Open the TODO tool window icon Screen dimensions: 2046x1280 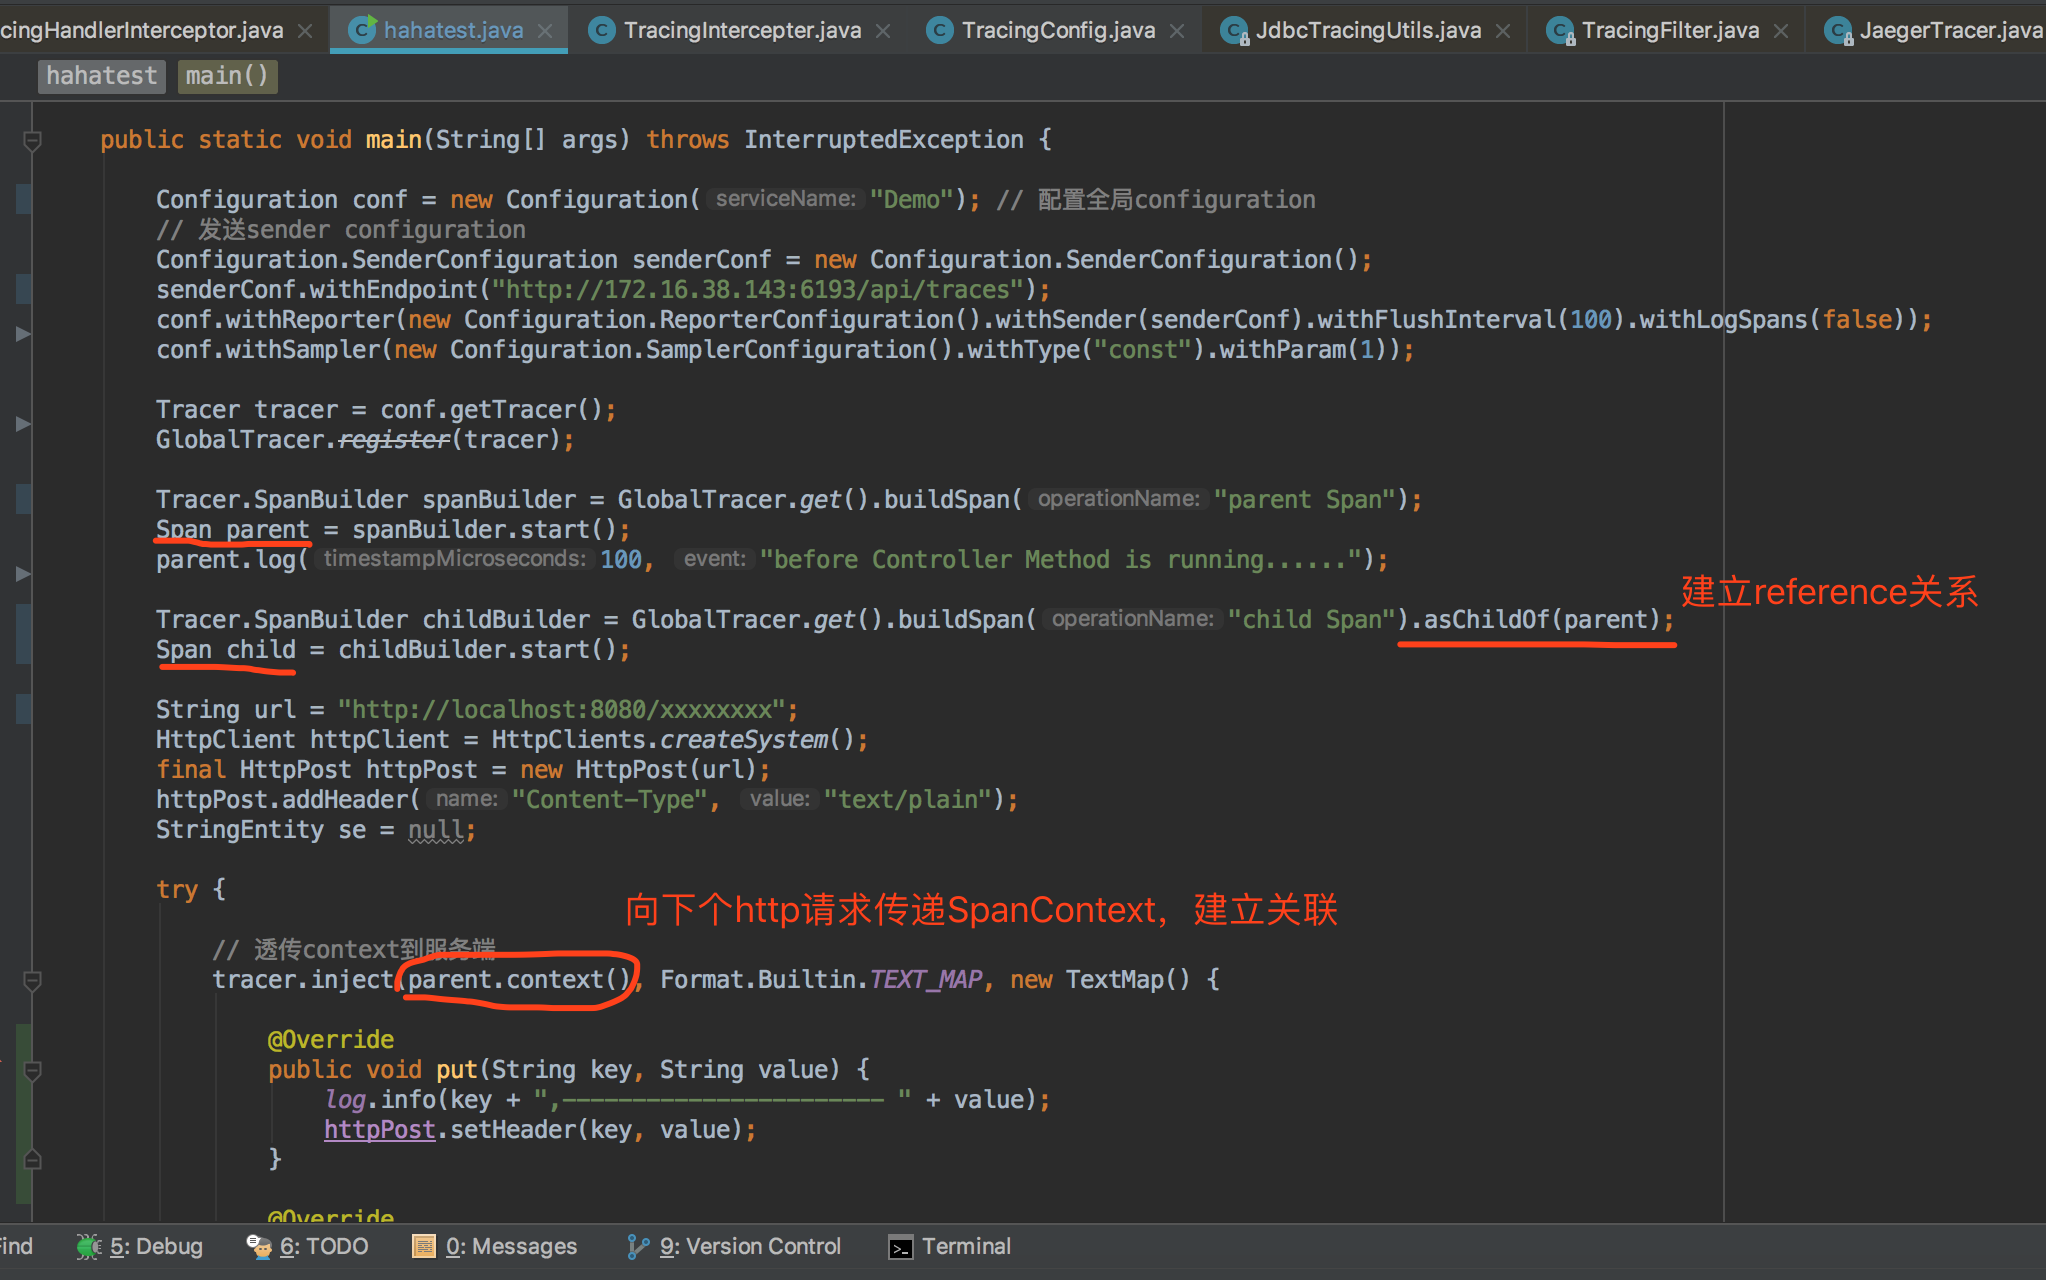pyautogui.click(x=259, y=1246)
